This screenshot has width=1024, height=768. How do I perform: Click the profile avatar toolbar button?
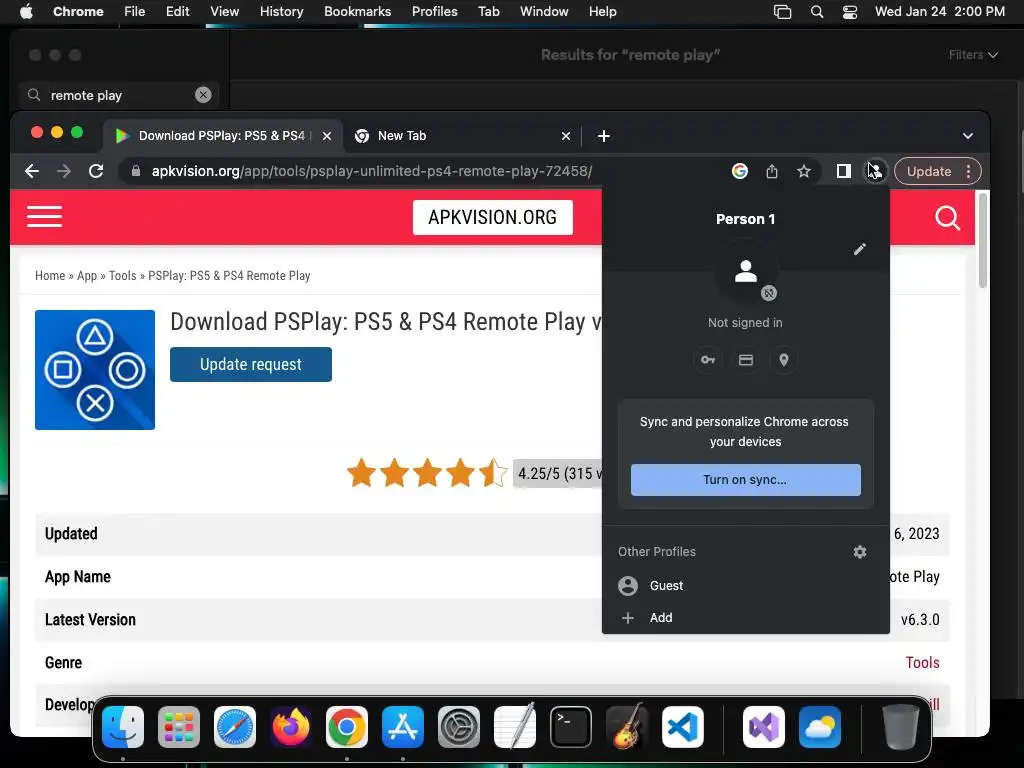pyautogui.click(x=875, y=171)
